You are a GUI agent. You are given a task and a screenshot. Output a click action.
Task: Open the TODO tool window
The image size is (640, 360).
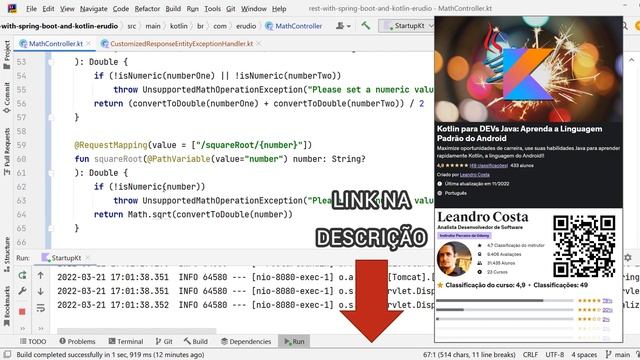click(x=33, y=341)
